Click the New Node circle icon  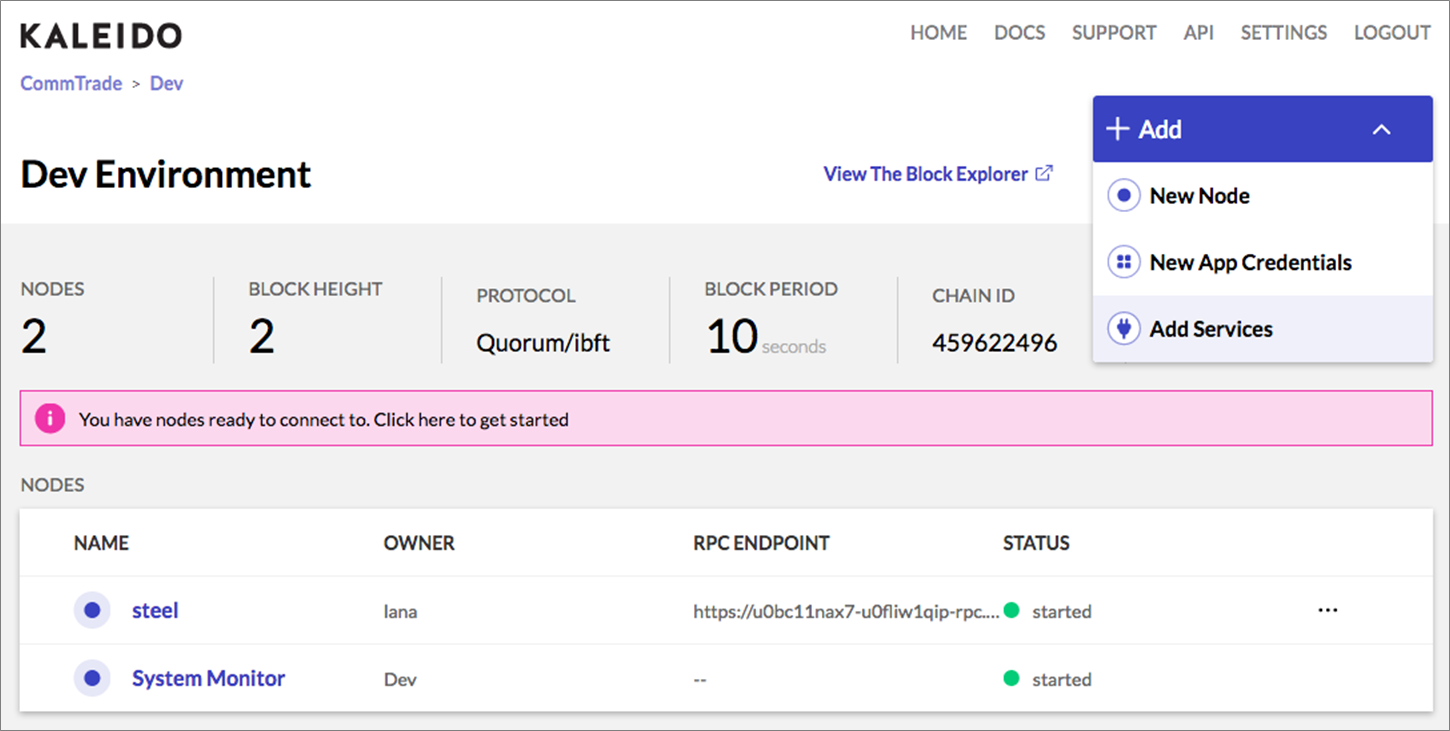[1124, 196]
